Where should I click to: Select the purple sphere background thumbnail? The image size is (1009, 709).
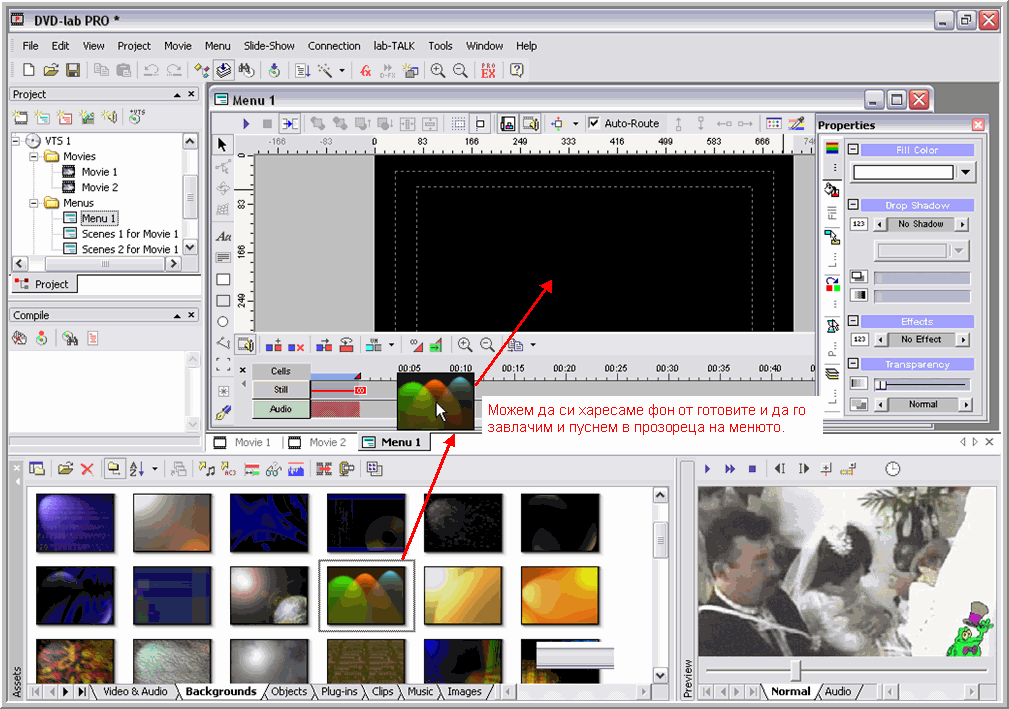point(75,522)
